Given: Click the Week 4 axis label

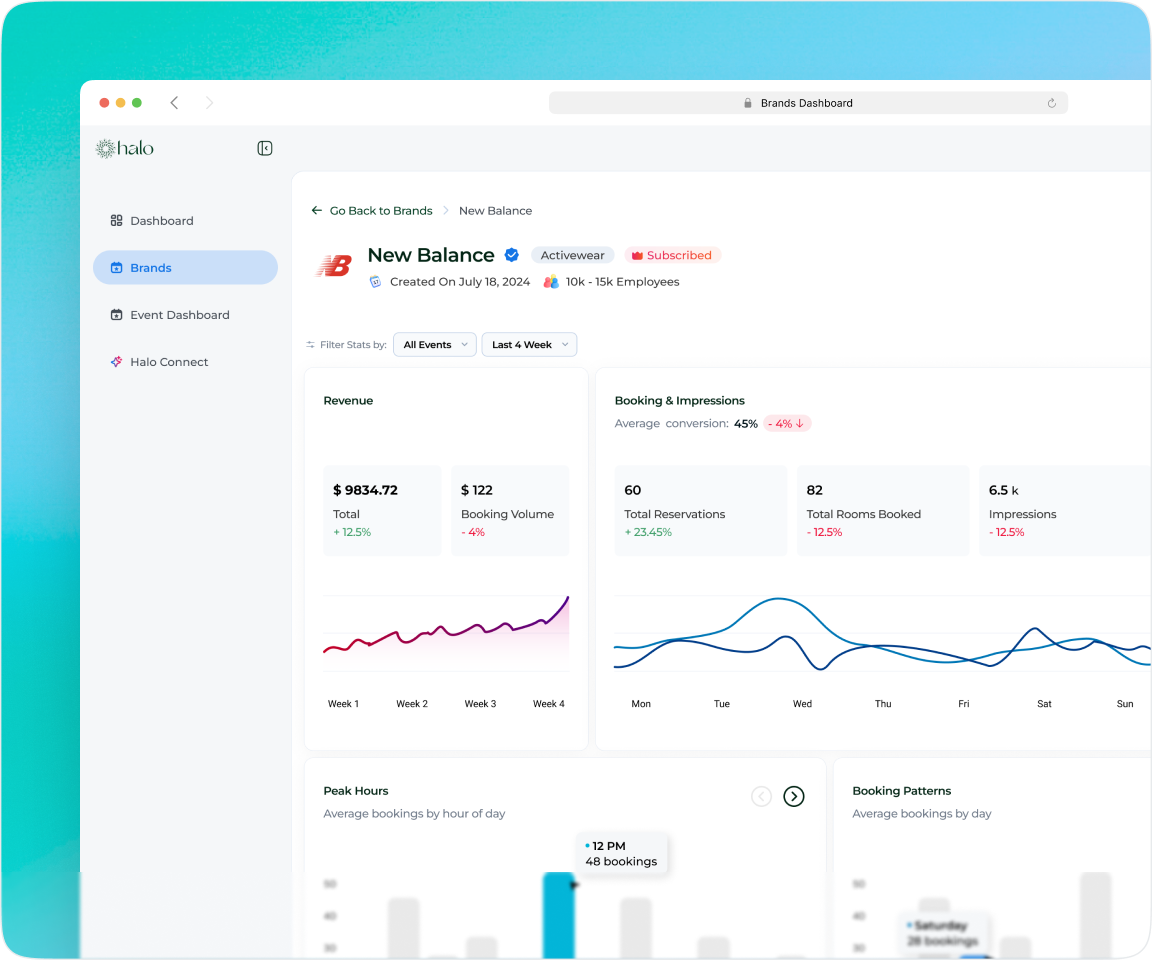Looking at the screenshot, I should (x=549, y=704).
